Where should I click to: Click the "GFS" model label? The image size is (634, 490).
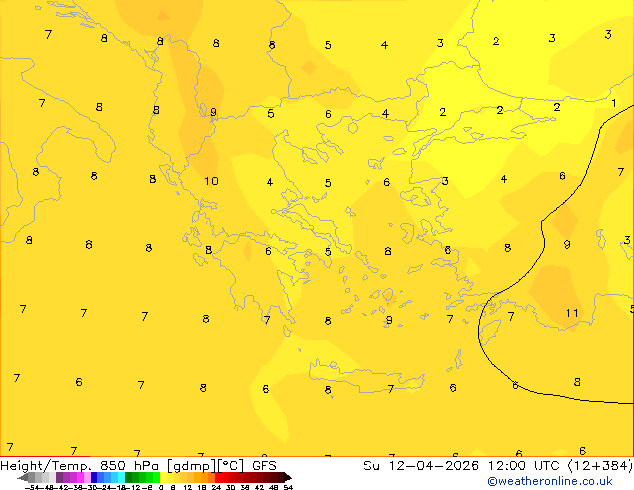pyautogui.click(x=264, y=466)
